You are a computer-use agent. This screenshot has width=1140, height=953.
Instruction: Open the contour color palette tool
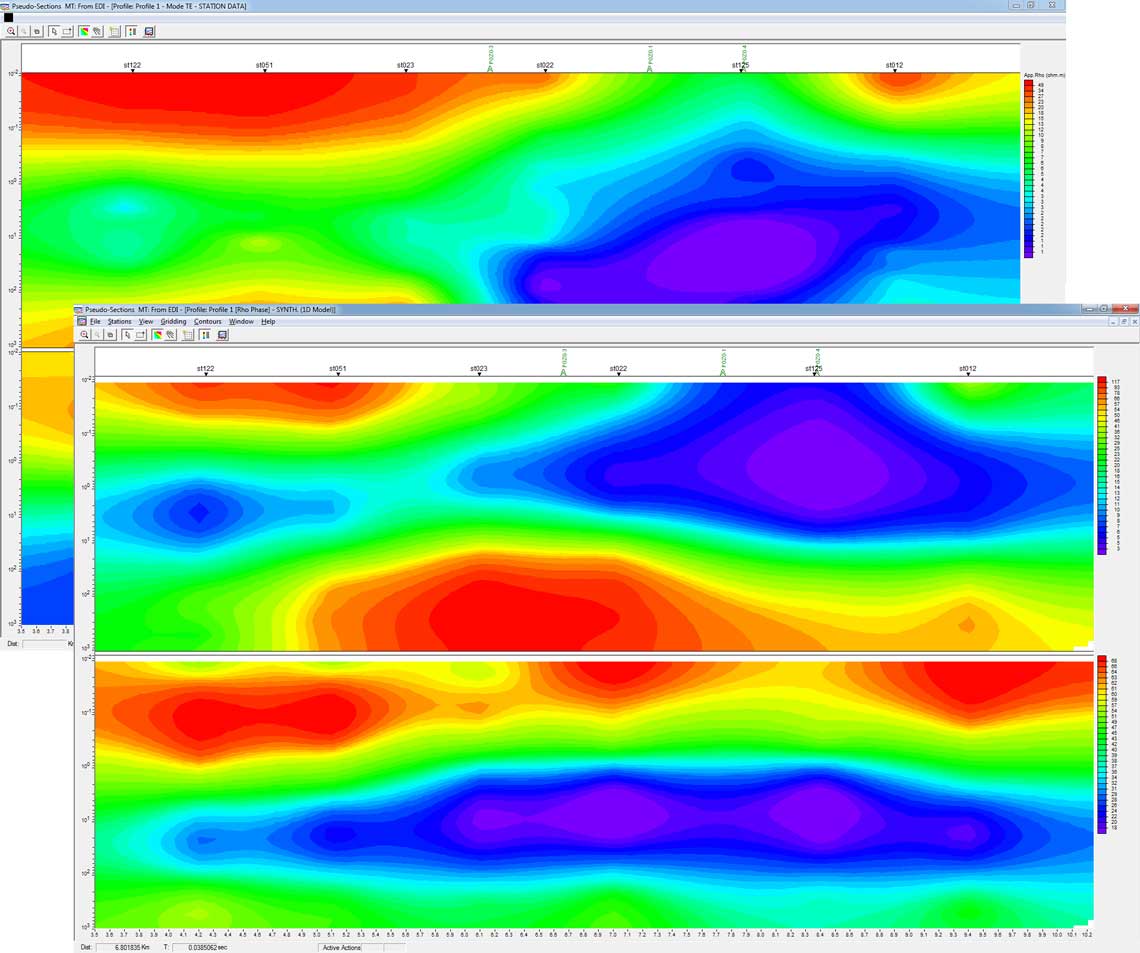pos(83,31)
